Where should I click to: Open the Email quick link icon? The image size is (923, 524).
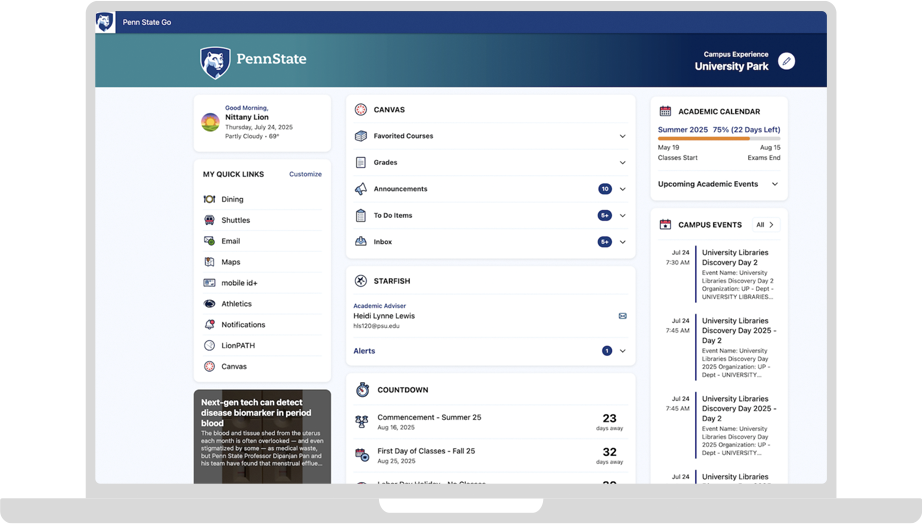coord(209,241)
